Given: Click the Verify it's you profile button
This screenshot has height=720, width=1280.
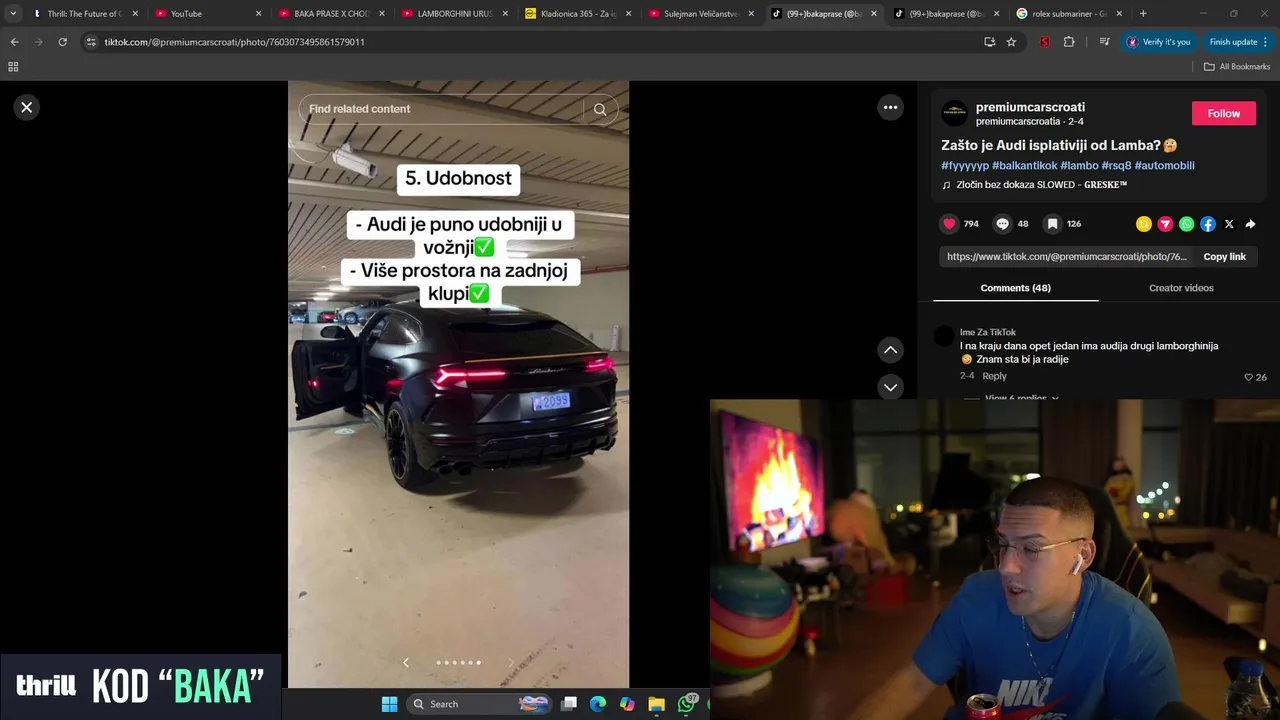Looking at the screenshot, I should pos(1159,42).
